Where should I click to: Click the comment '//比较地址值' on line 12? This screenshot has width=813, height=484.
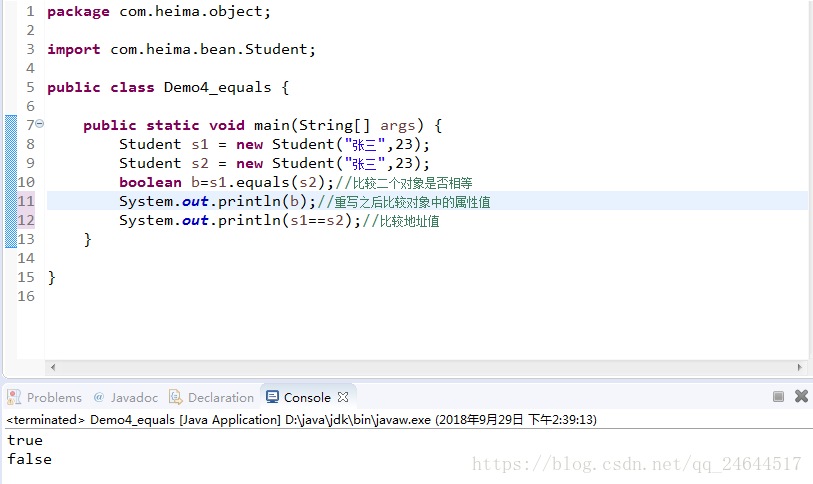401,221
